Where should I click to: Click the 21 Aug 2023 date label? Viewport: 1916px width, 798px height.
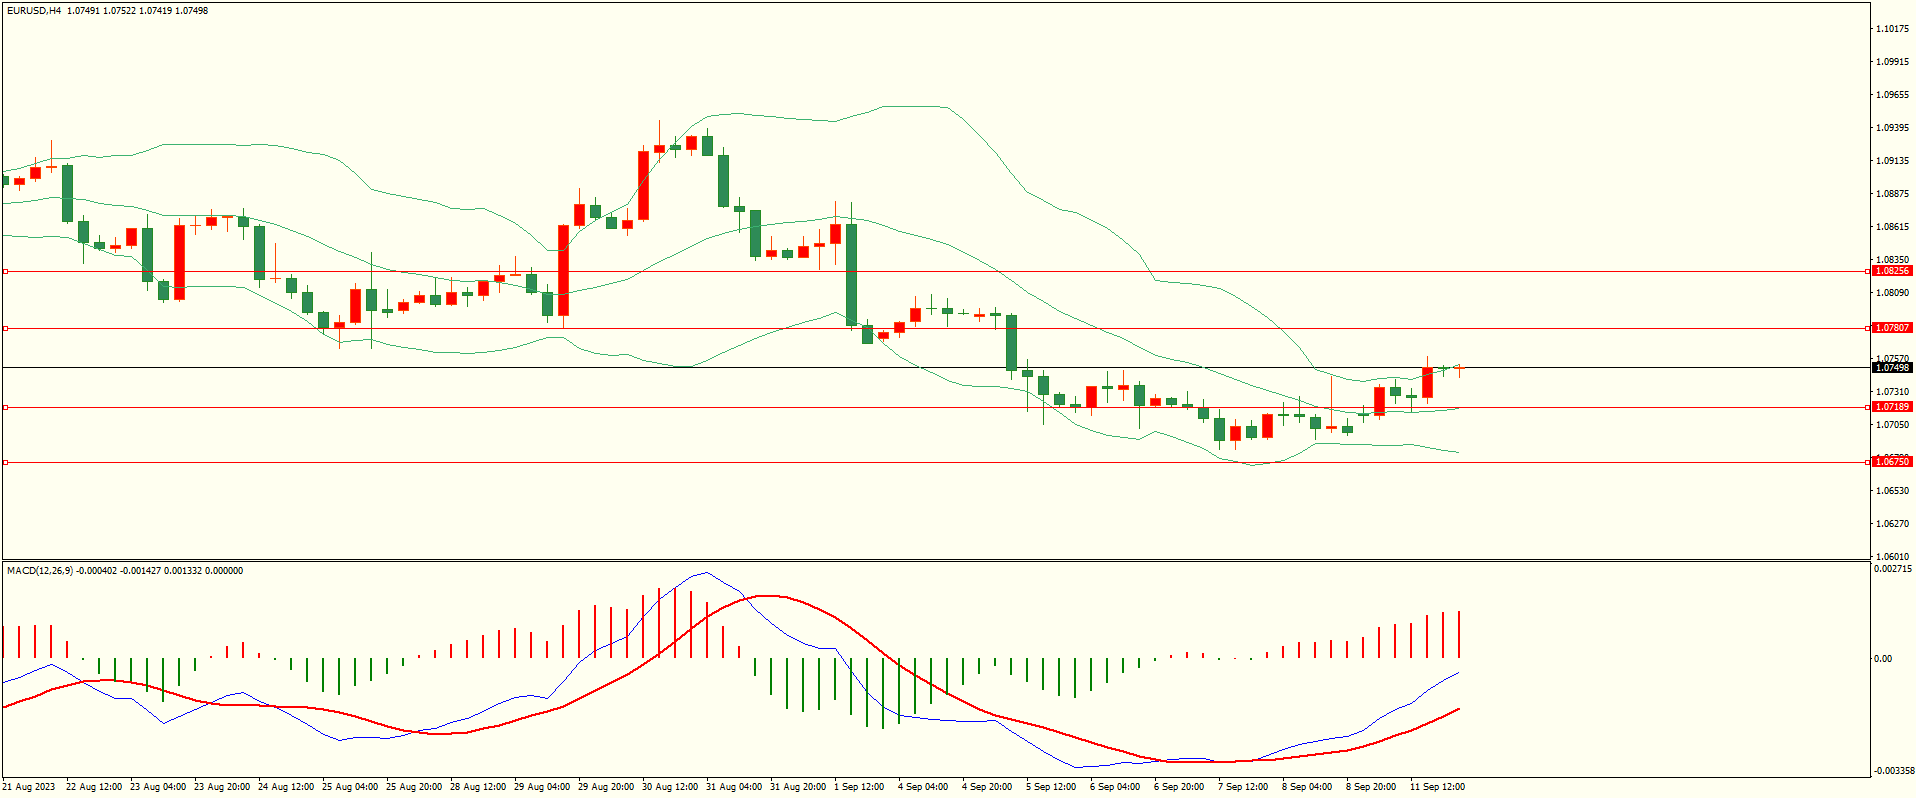pyautogui.click(x=30, y=787)
